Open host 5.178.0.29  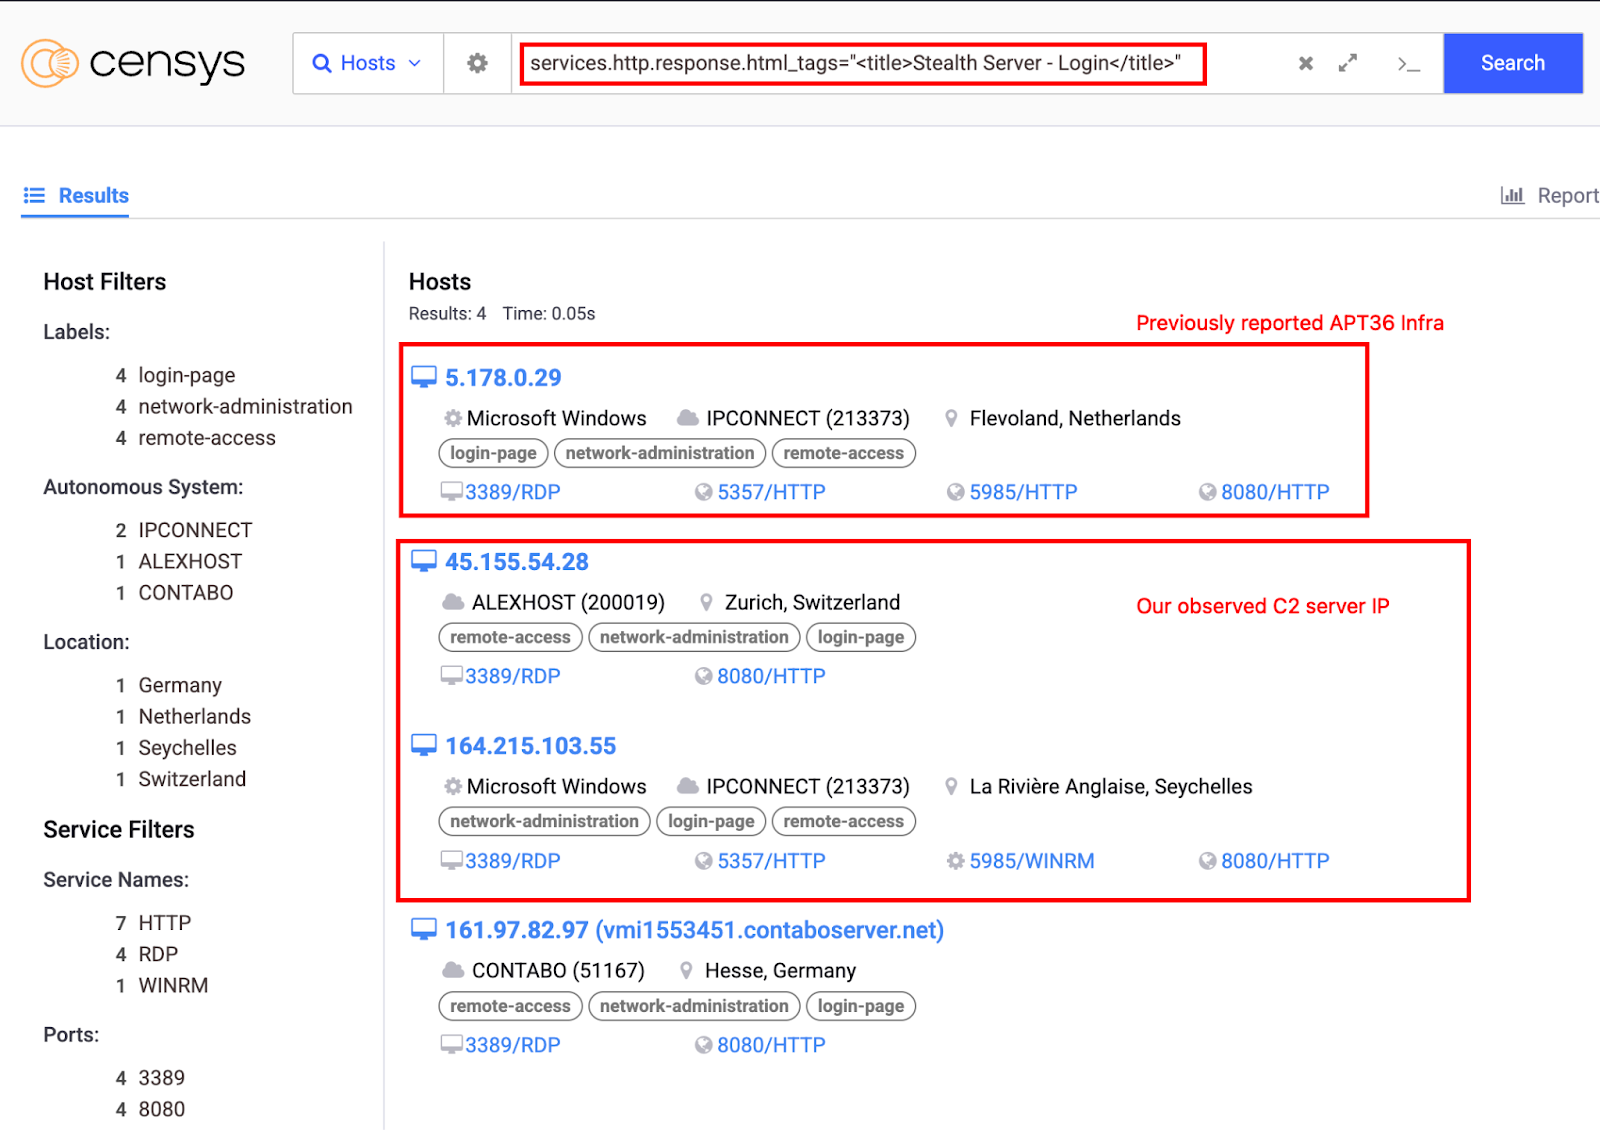(x=503, y=377)
